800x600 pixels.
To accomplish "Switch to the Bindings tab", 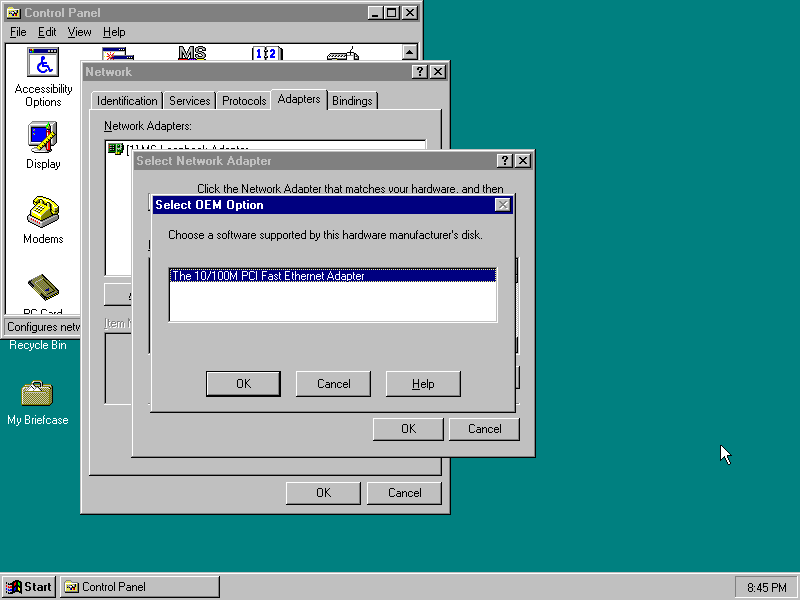I will pos(352,101).
